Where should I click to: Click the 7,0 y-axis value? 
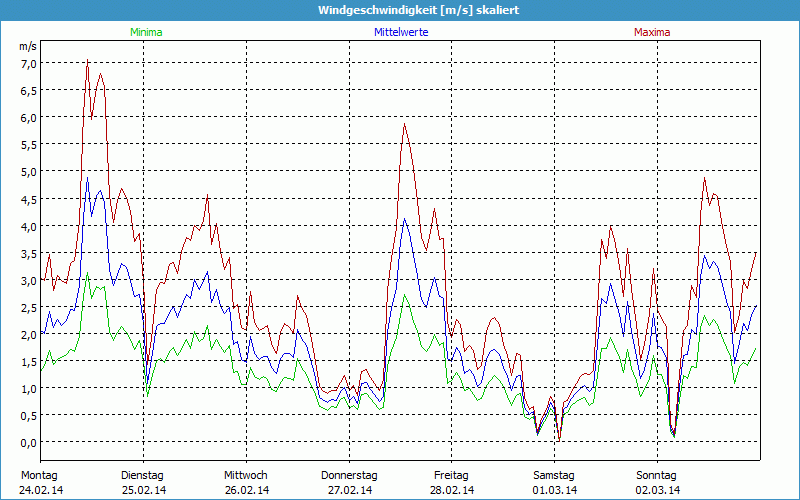click(x=29, y=63)
